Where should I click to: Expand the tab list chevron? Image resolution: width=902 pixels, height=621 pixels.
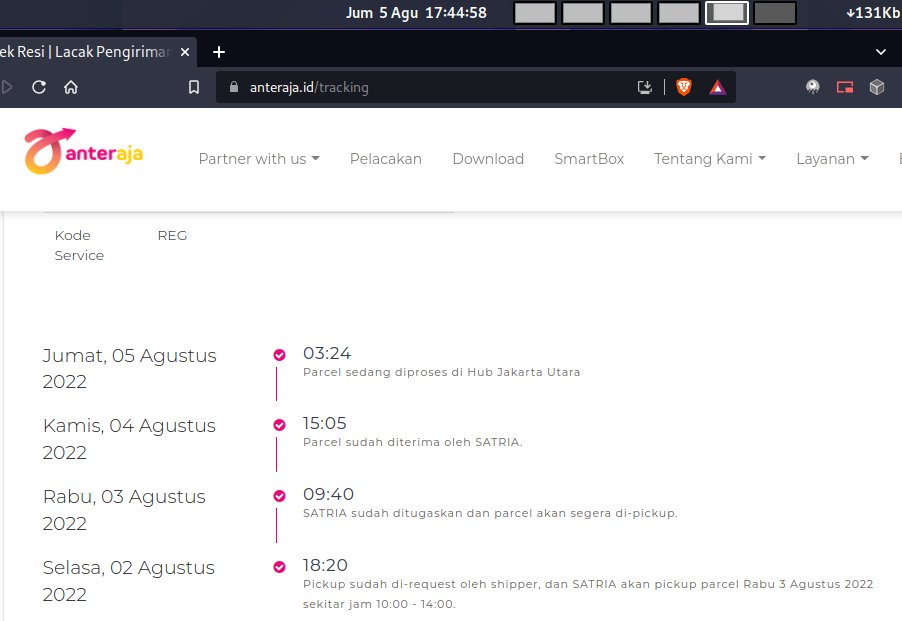click(881, 52)
